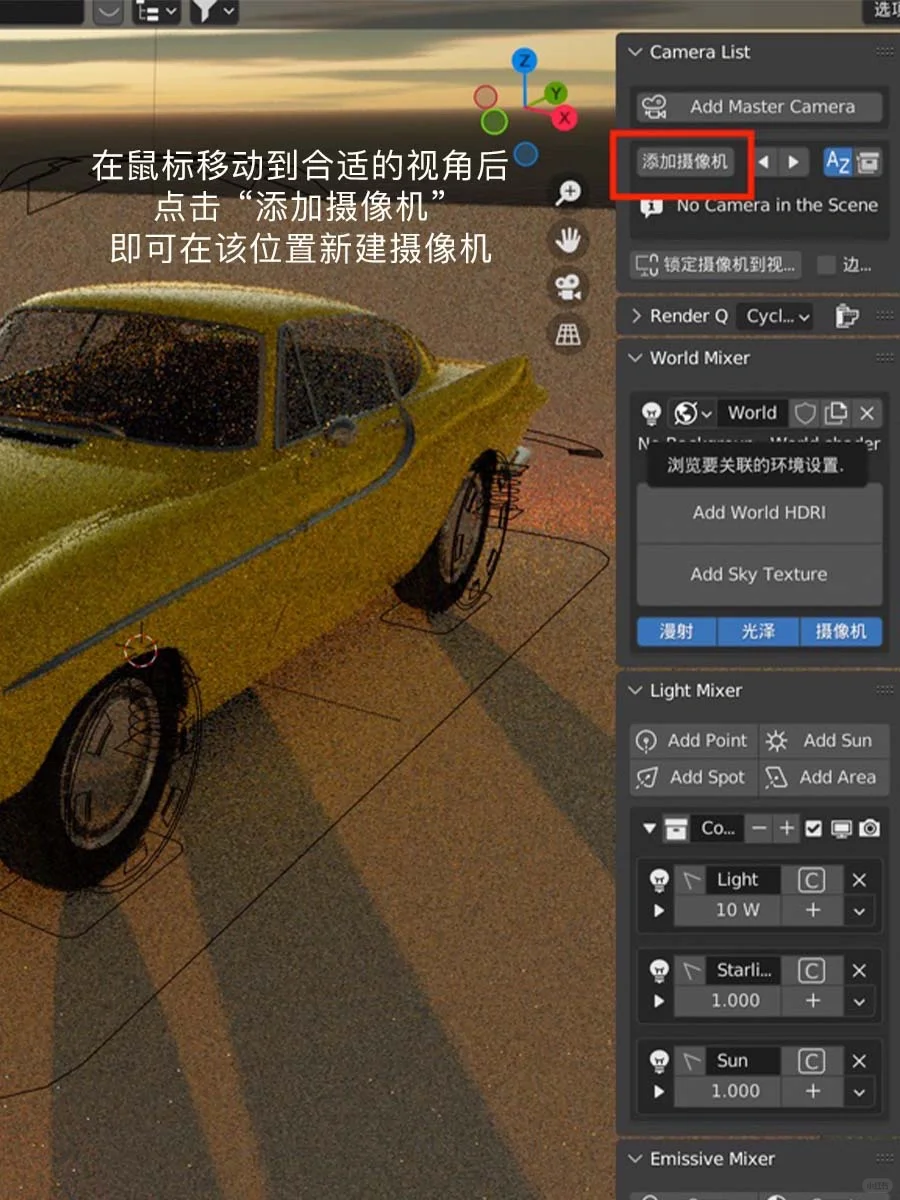The image size is (900, 1200).
Task: Select the hand pan icon in viewport
Action: [x=568, y=239]
